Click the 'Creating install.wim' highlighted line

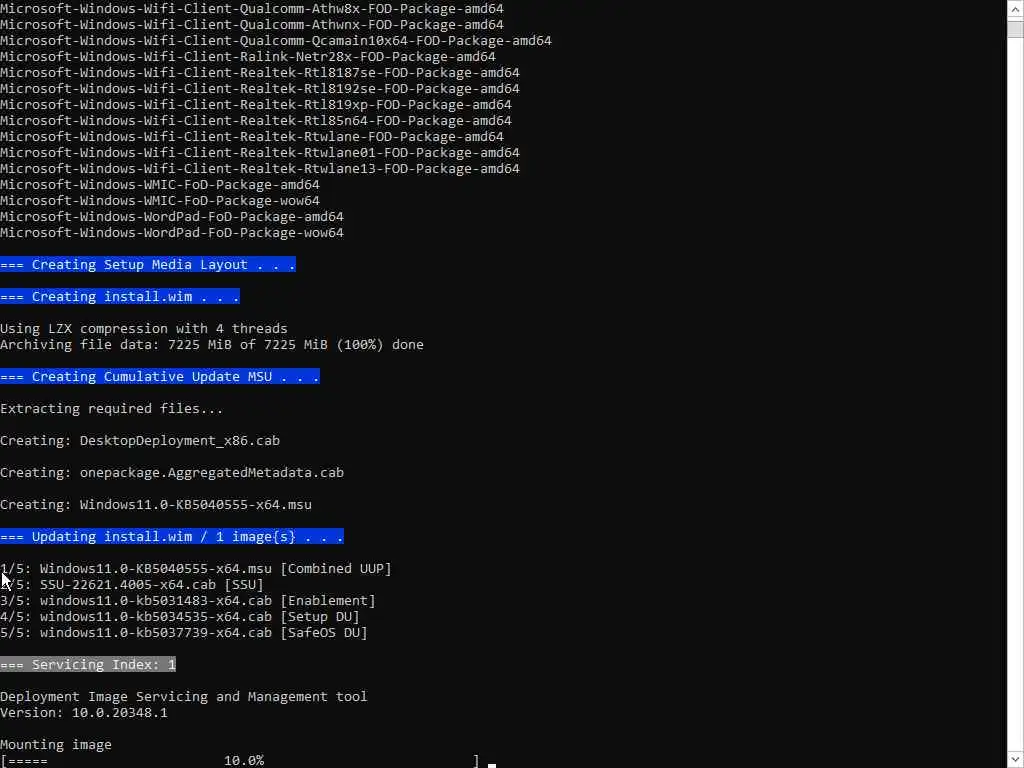coord(120,296)
